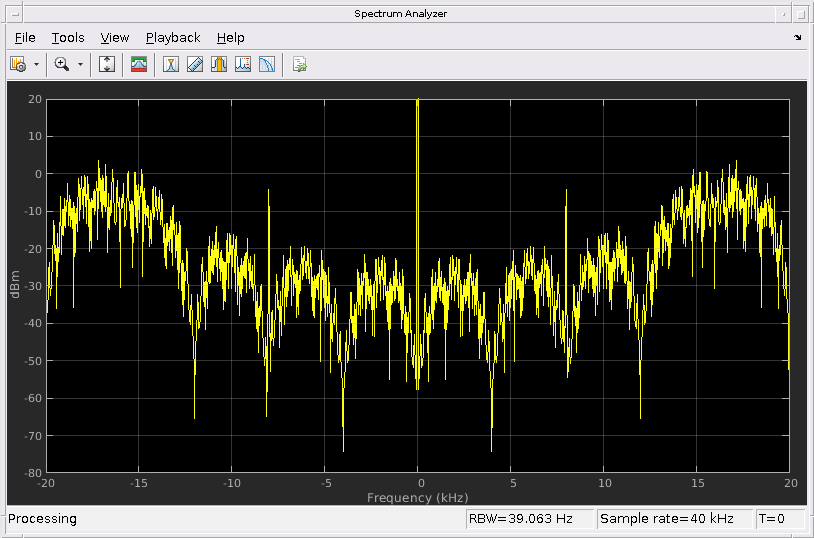Click the Distortion Measurements toolbar icon
The width and height of the screenshot is (814, 538).
(x=243, y=65)
